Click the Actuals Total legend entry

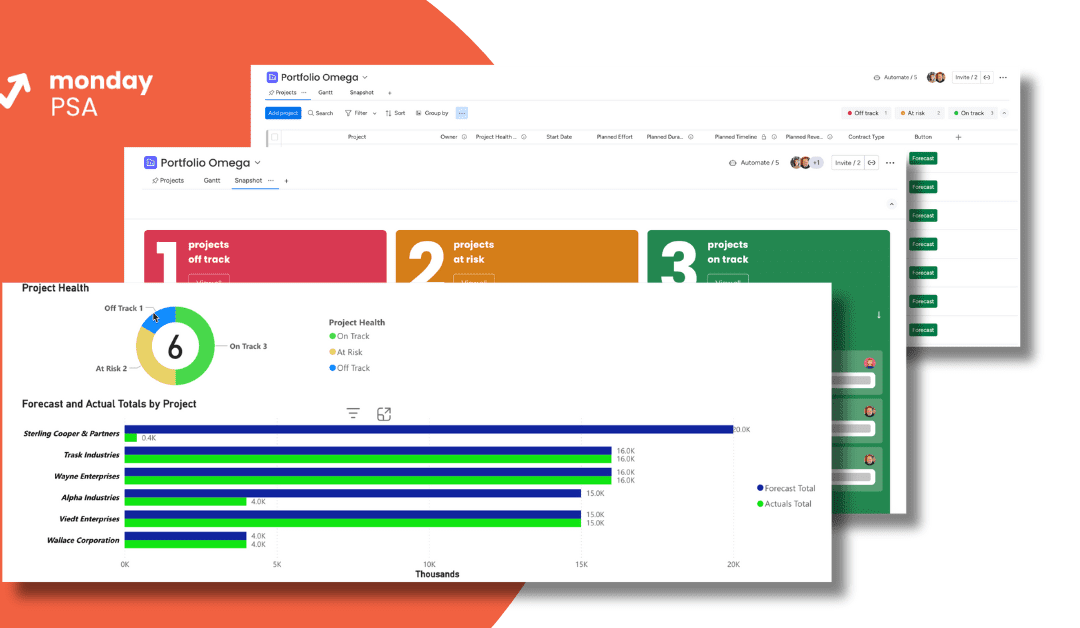point(784,504)
